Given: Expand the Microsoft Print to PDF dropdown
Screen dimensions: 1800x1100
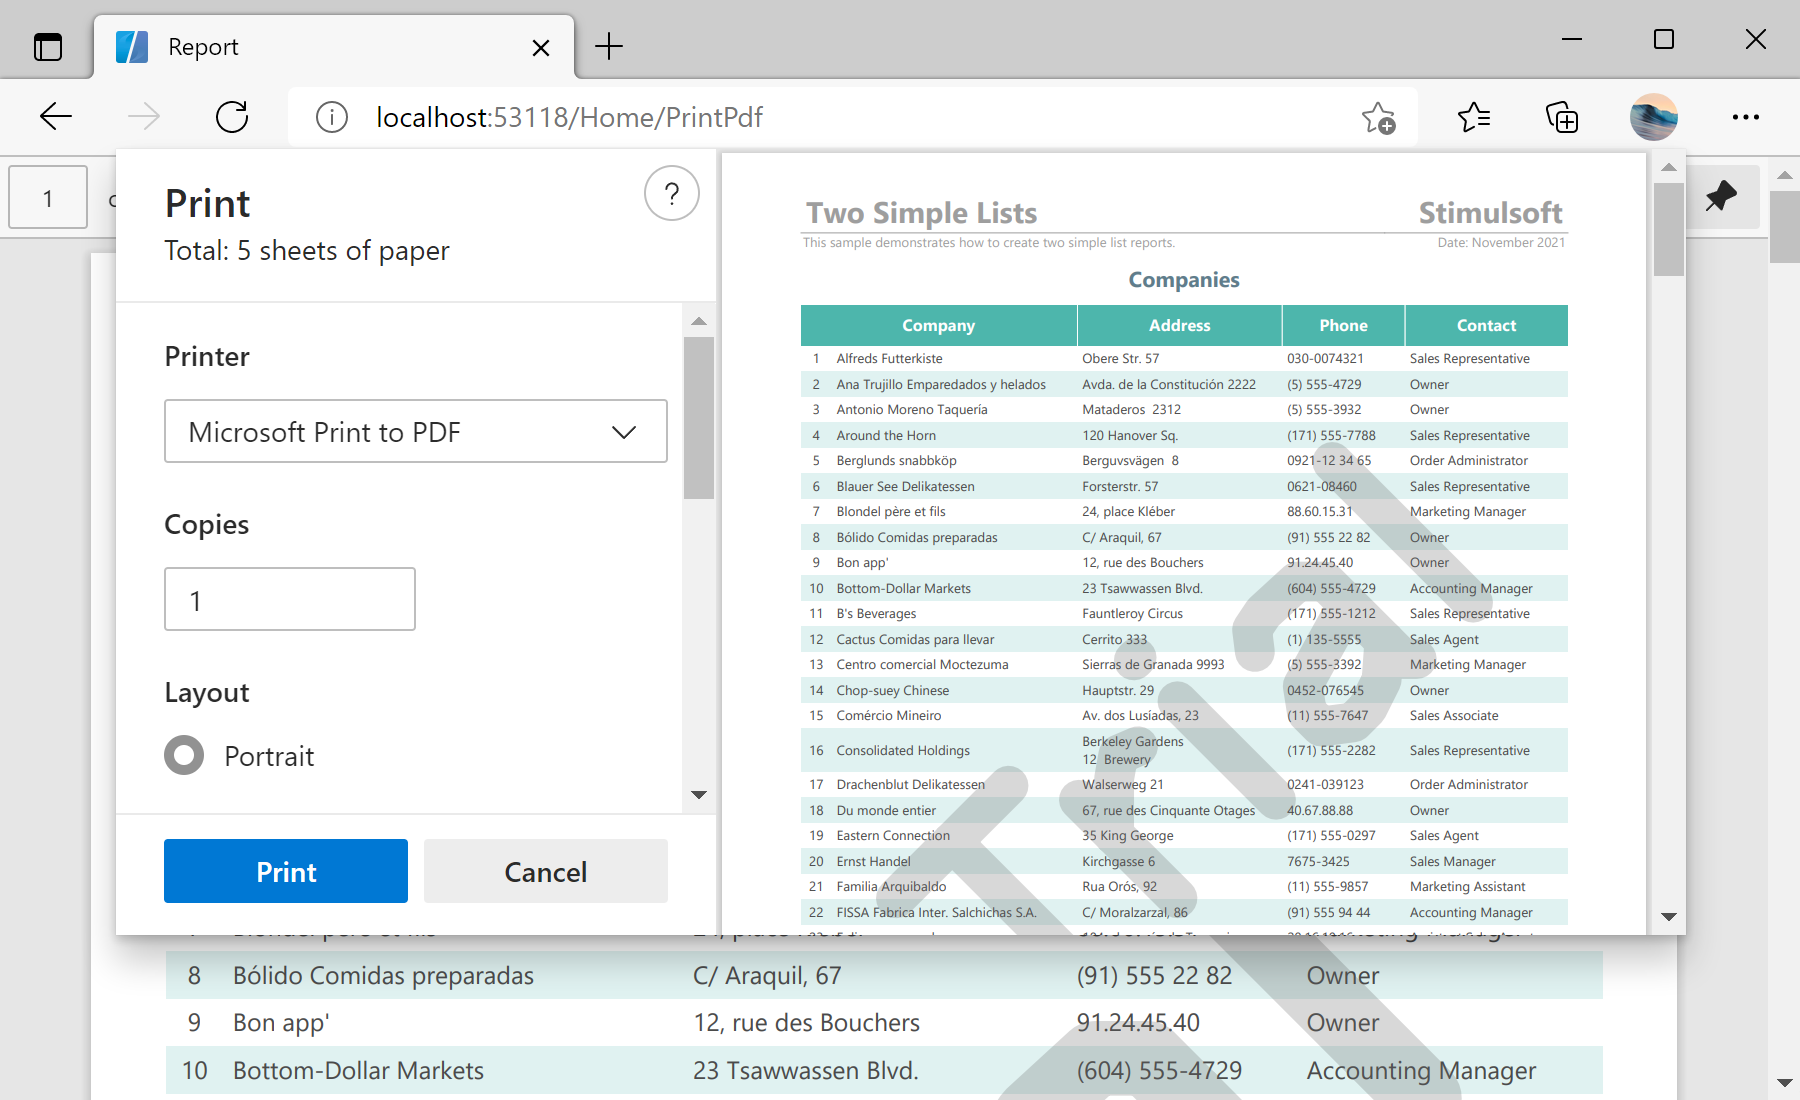Looking at the screenshot, I should point(416,431).
